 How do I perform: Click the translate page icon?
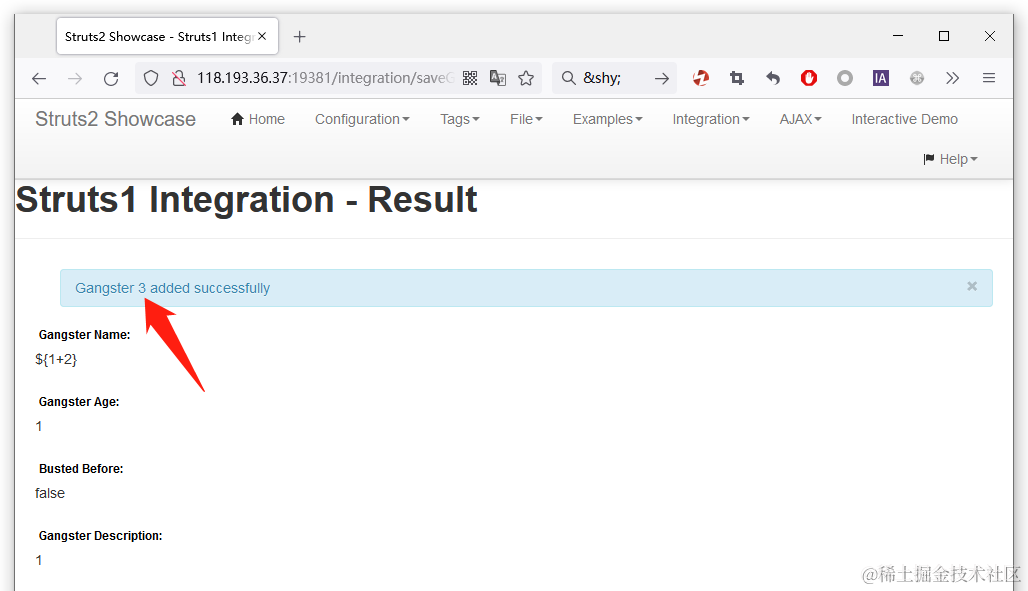[498, 79]
